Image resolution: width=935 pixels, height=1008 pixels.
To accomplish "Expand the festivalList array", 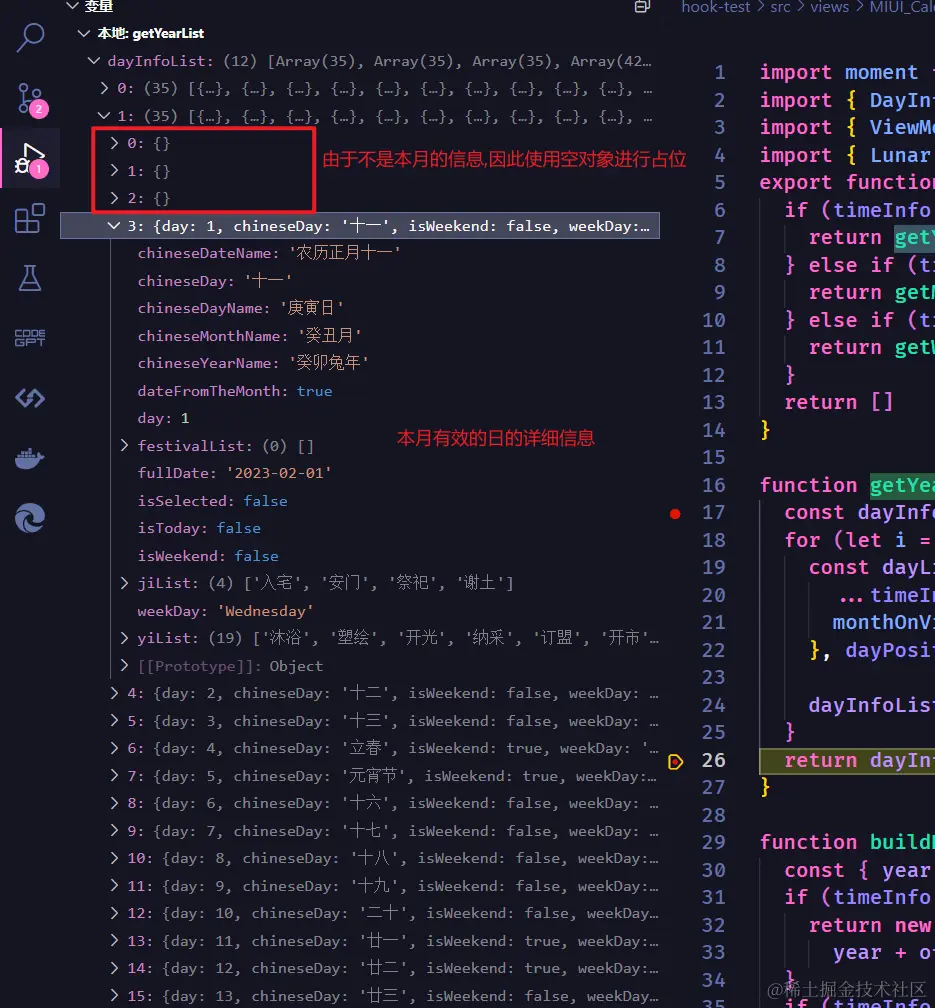I will coord(125,446).
